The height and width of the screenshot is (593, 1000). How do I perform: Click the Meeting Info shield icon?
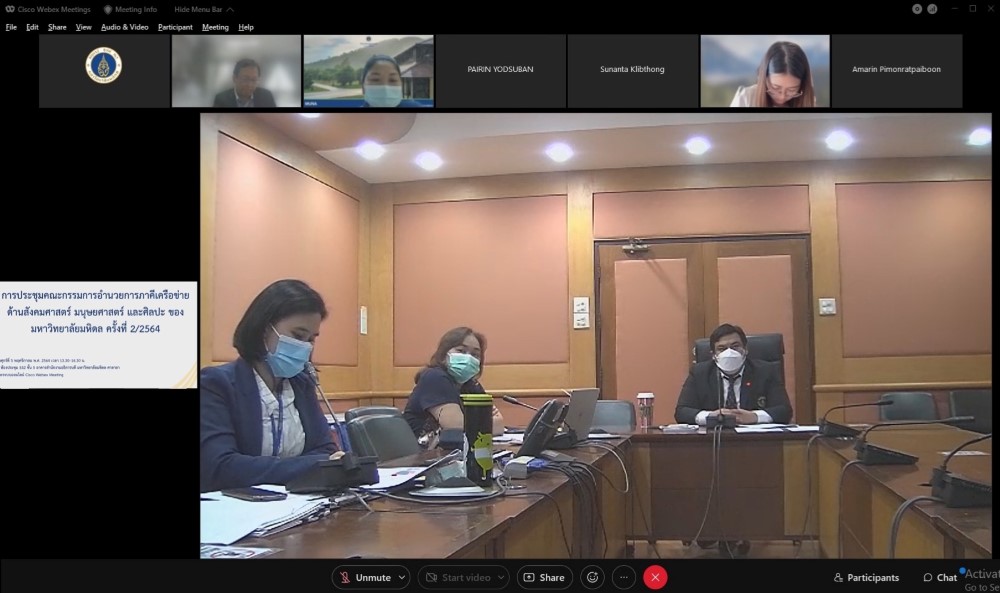tap(108, 9)
